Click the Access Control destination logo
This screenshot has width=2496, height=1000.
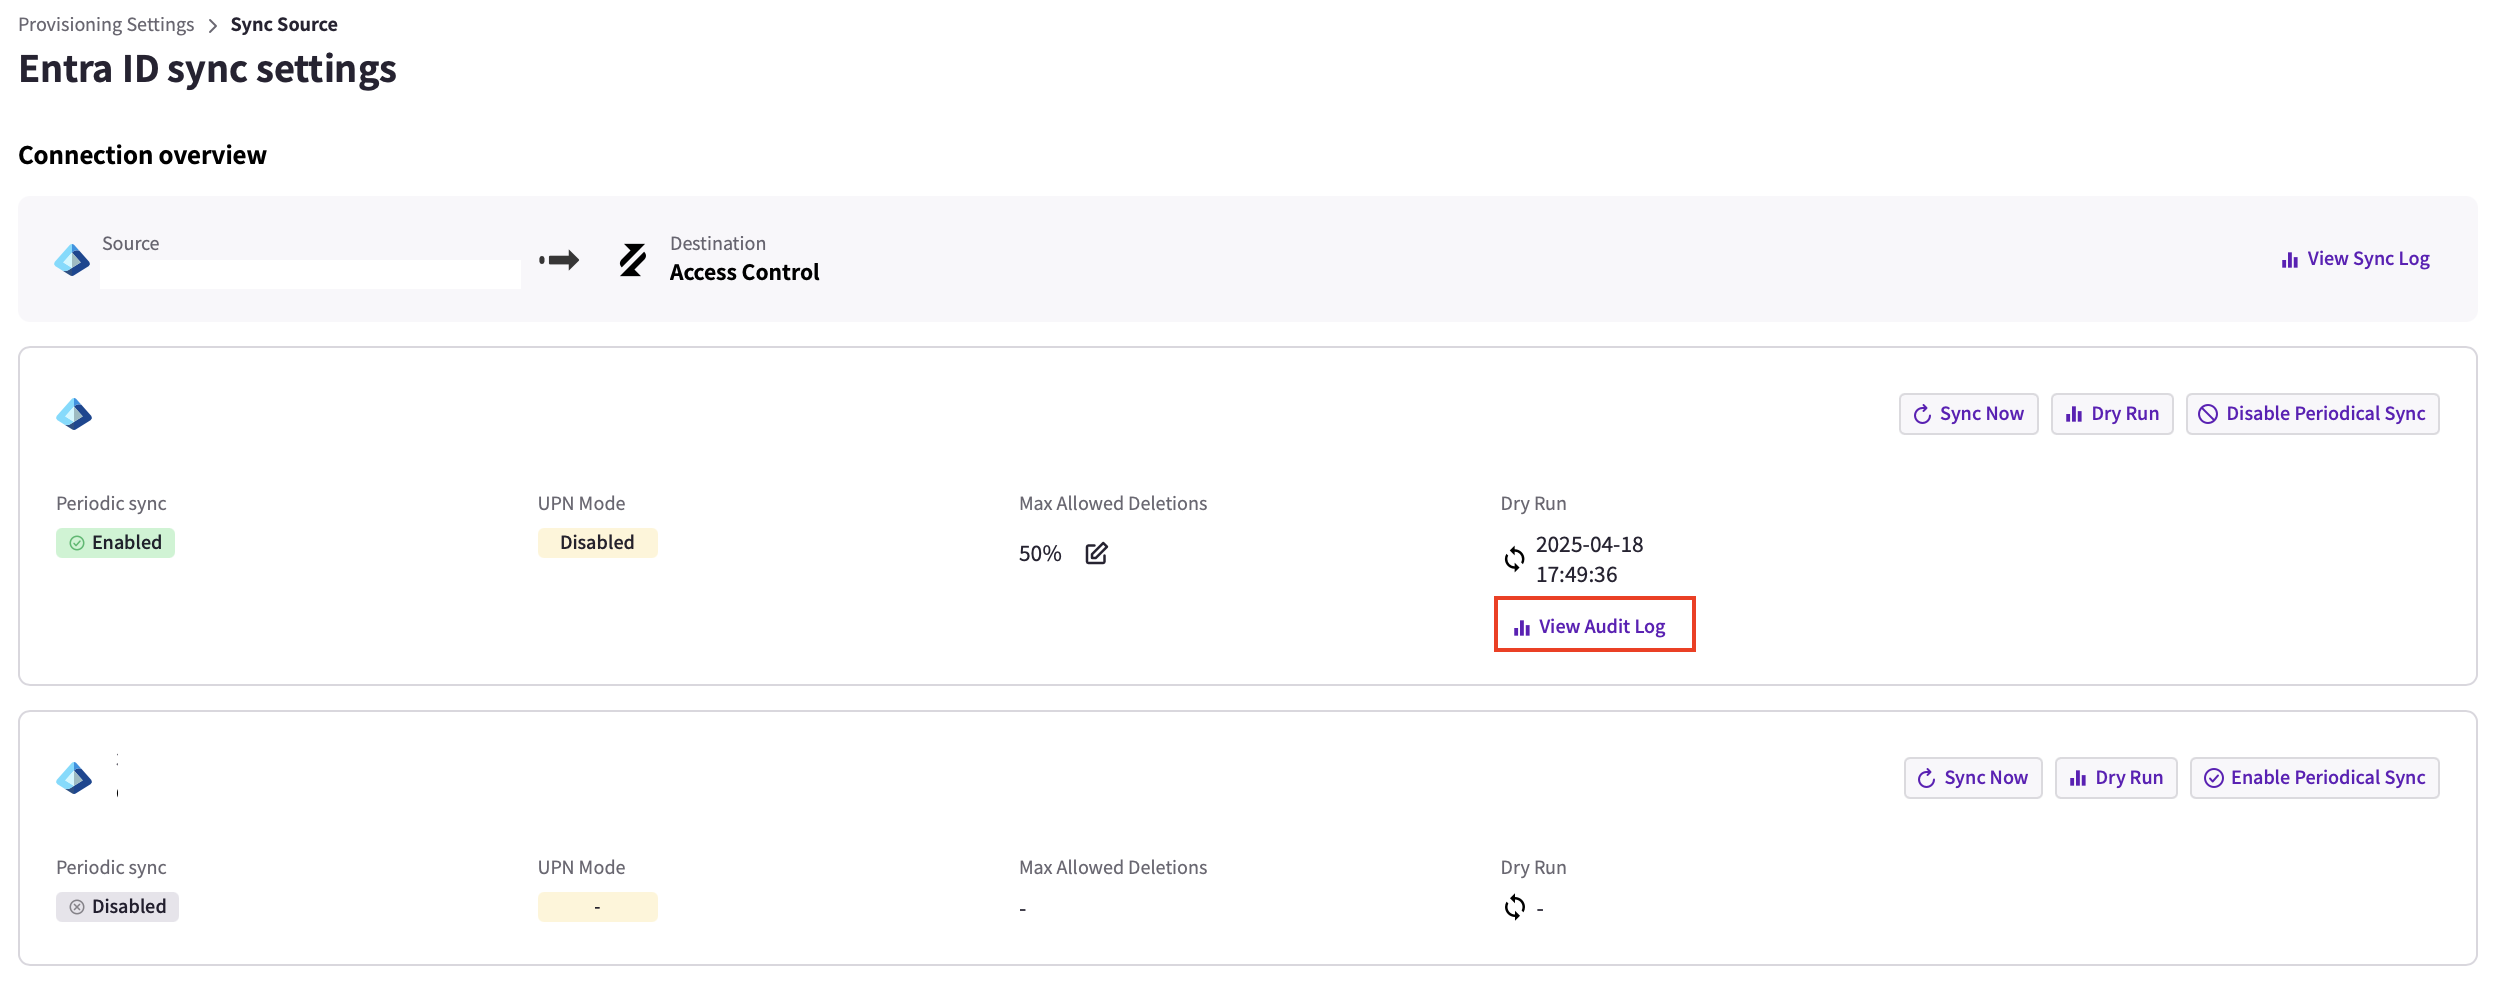(x=633, y=260)
